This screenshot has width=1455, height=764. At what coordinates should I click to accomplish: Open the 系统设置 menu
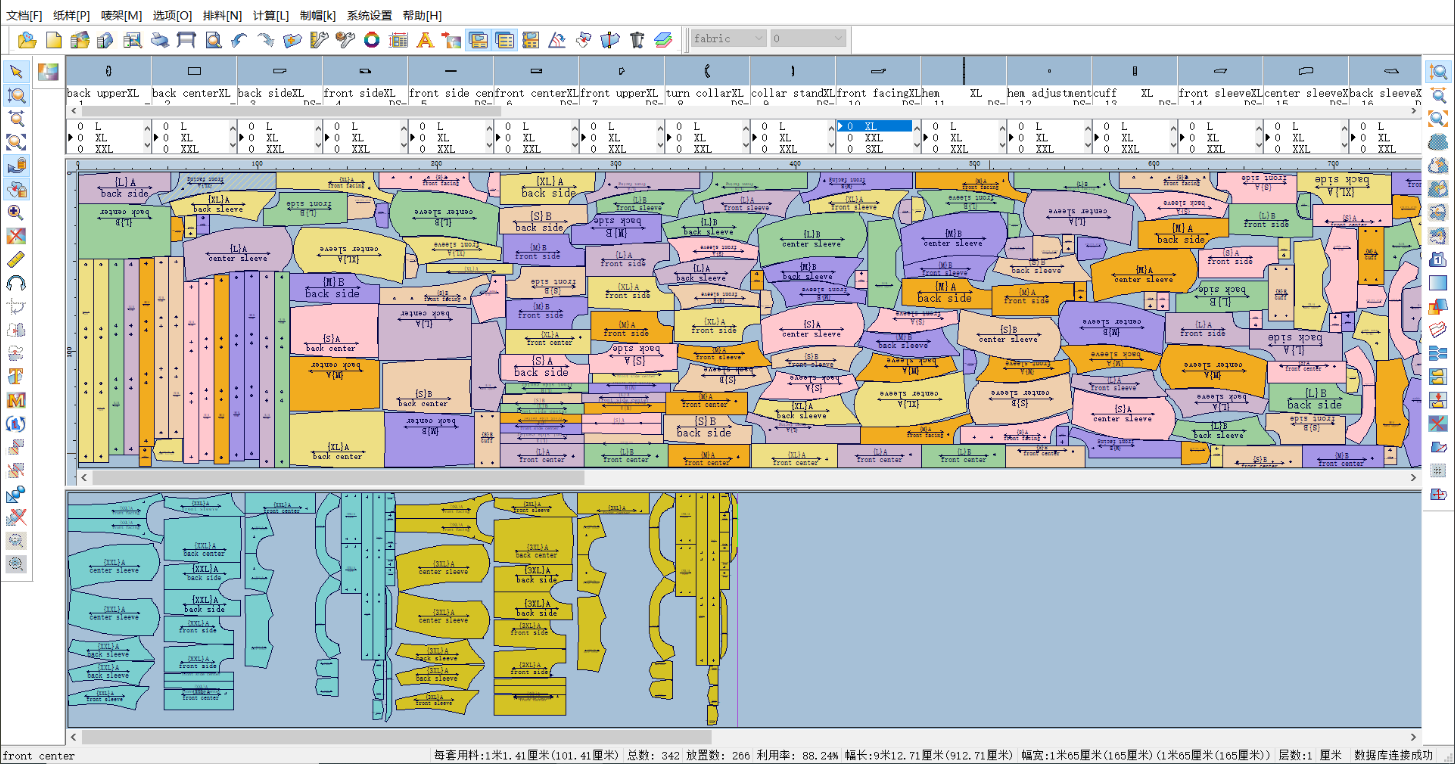tap(369, 16)
